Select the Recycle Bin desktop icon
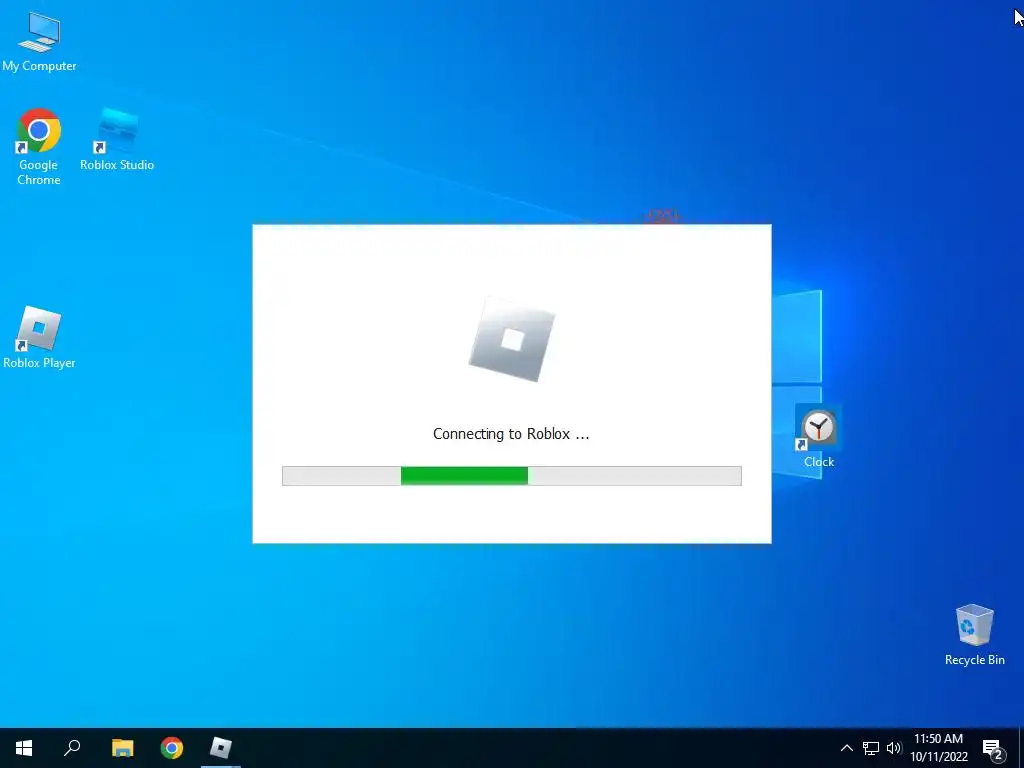 [974, 635]
